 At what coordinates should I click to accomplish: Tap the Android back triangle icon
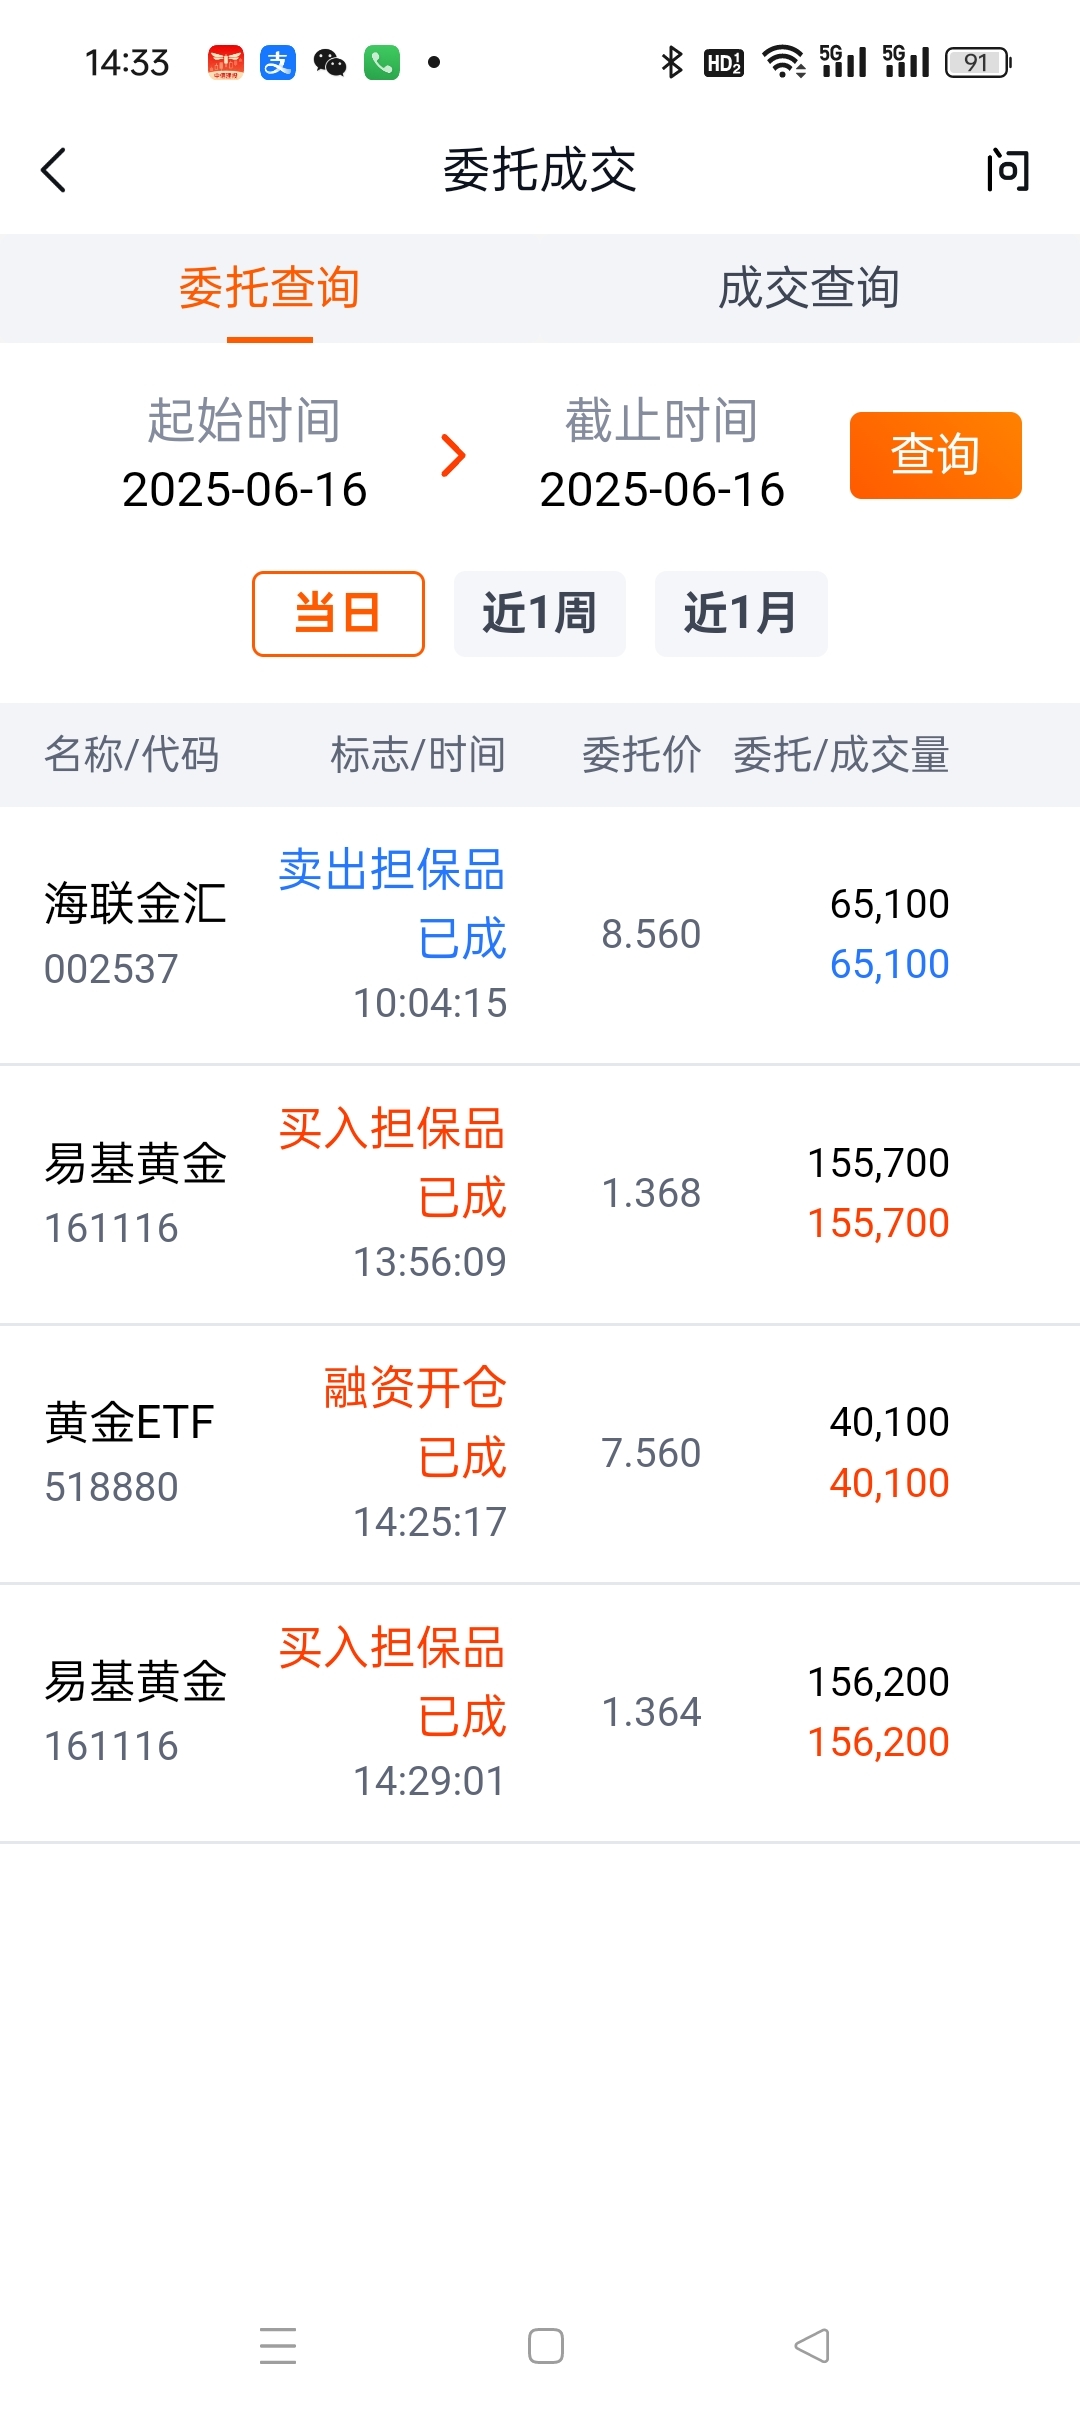click(812, 2345)
